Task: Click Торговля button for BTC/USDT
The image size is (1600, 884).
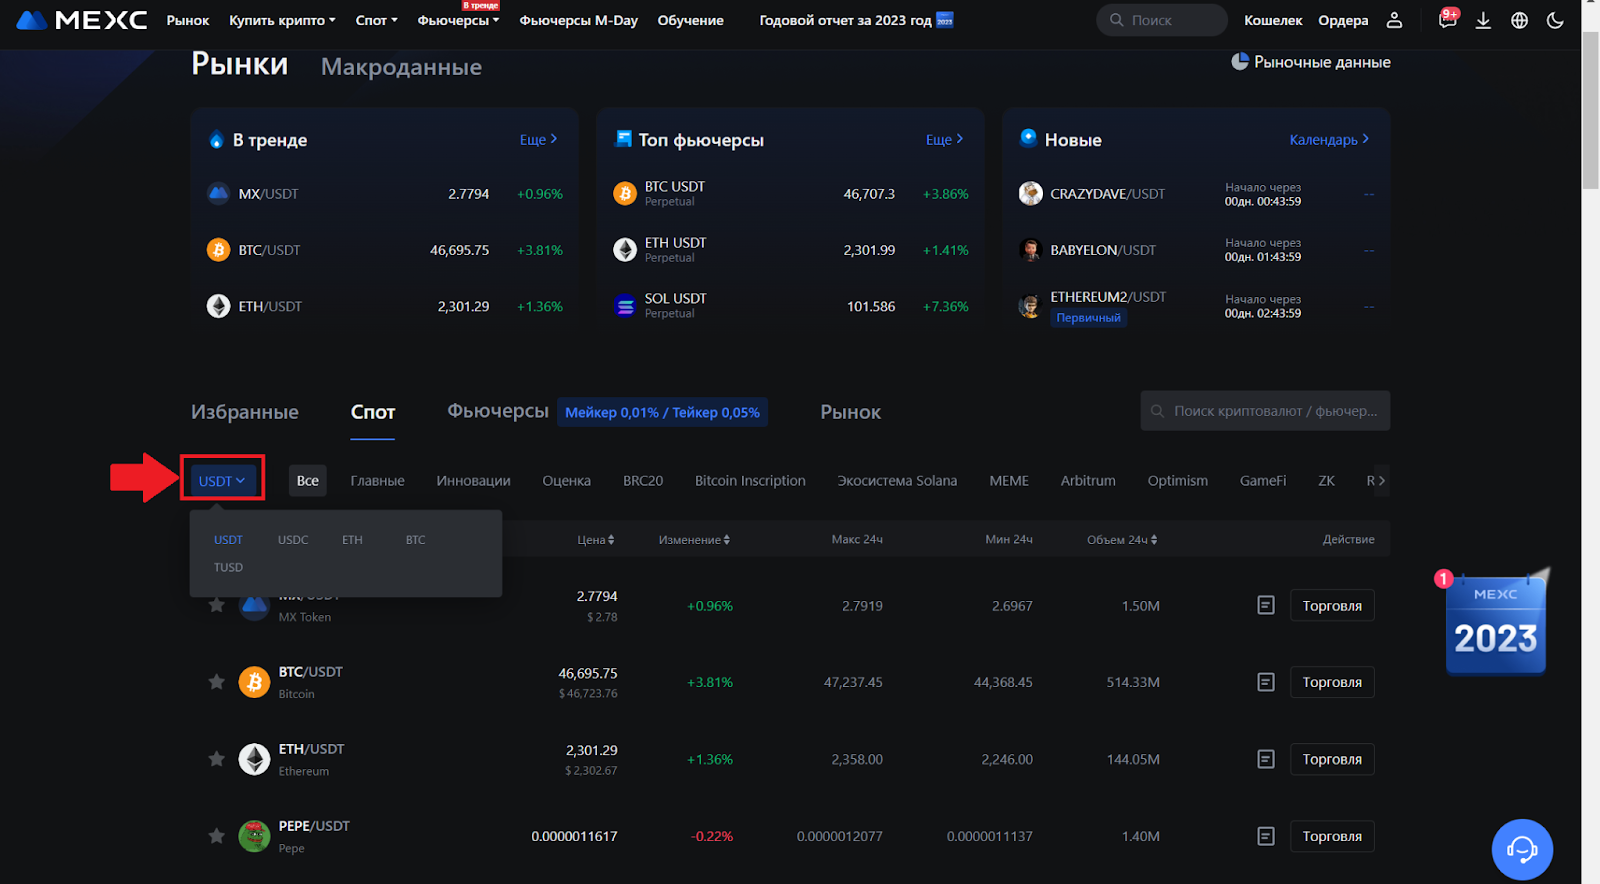Action: point(1332,682)
